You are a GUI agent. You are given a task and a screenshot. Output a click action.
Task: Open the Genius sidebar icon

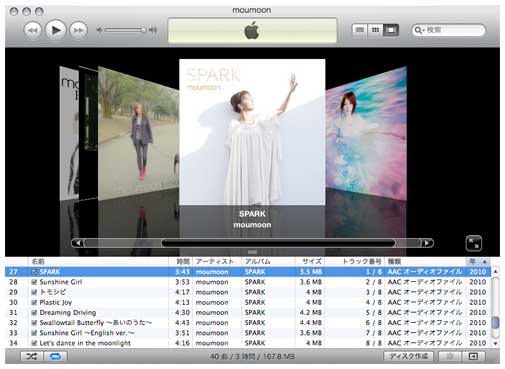pos(450,356)
